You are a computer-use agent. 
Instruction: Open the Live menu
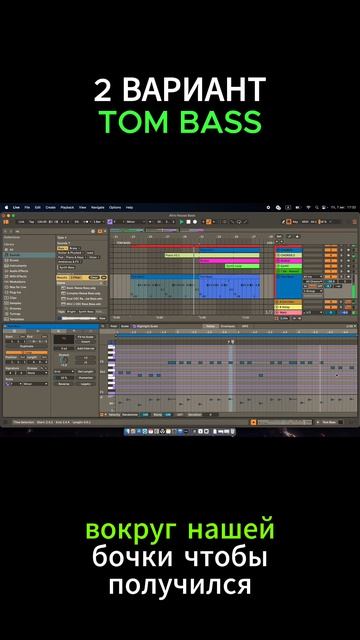coord(16,207)
